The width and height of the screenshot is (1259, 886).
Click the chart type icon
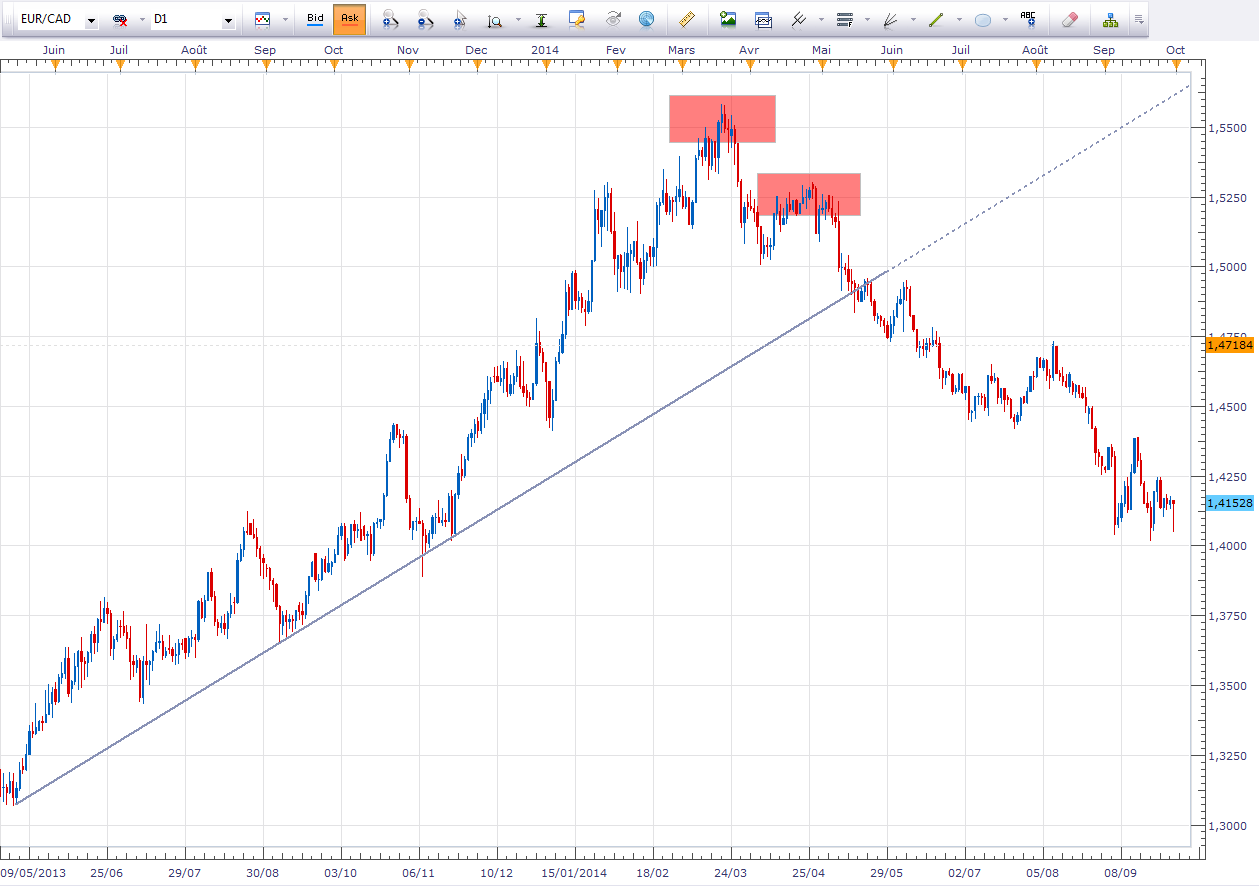(x=263, y=19)
